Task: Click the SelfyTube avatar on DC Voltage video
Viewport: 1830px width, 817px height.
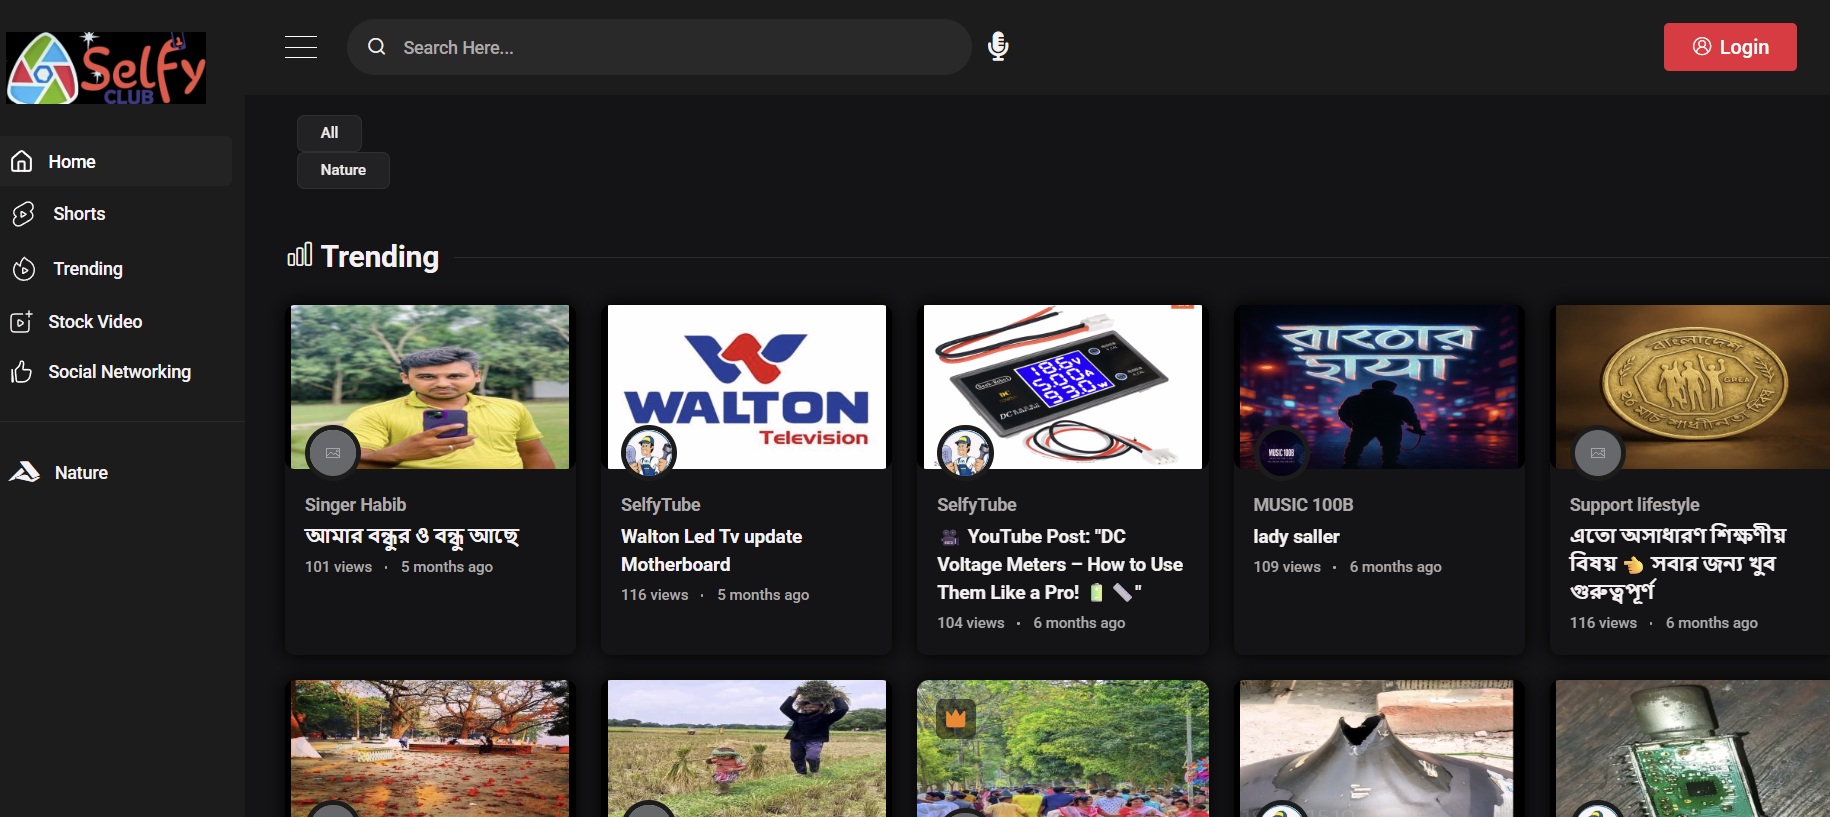Action: [965, 453]
